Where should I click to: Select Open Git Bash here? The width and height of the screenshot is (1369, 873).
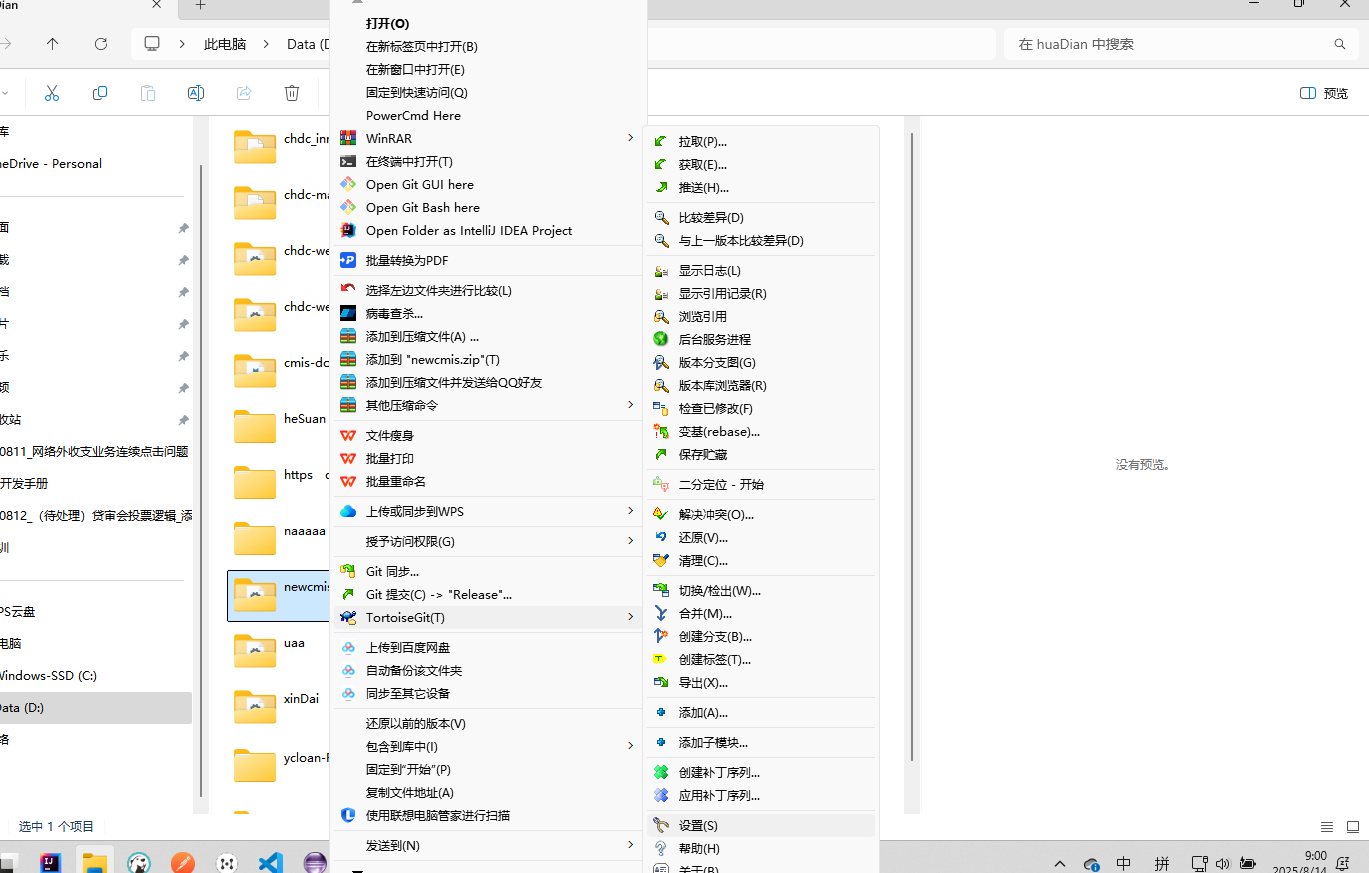[x=420, y=207]
